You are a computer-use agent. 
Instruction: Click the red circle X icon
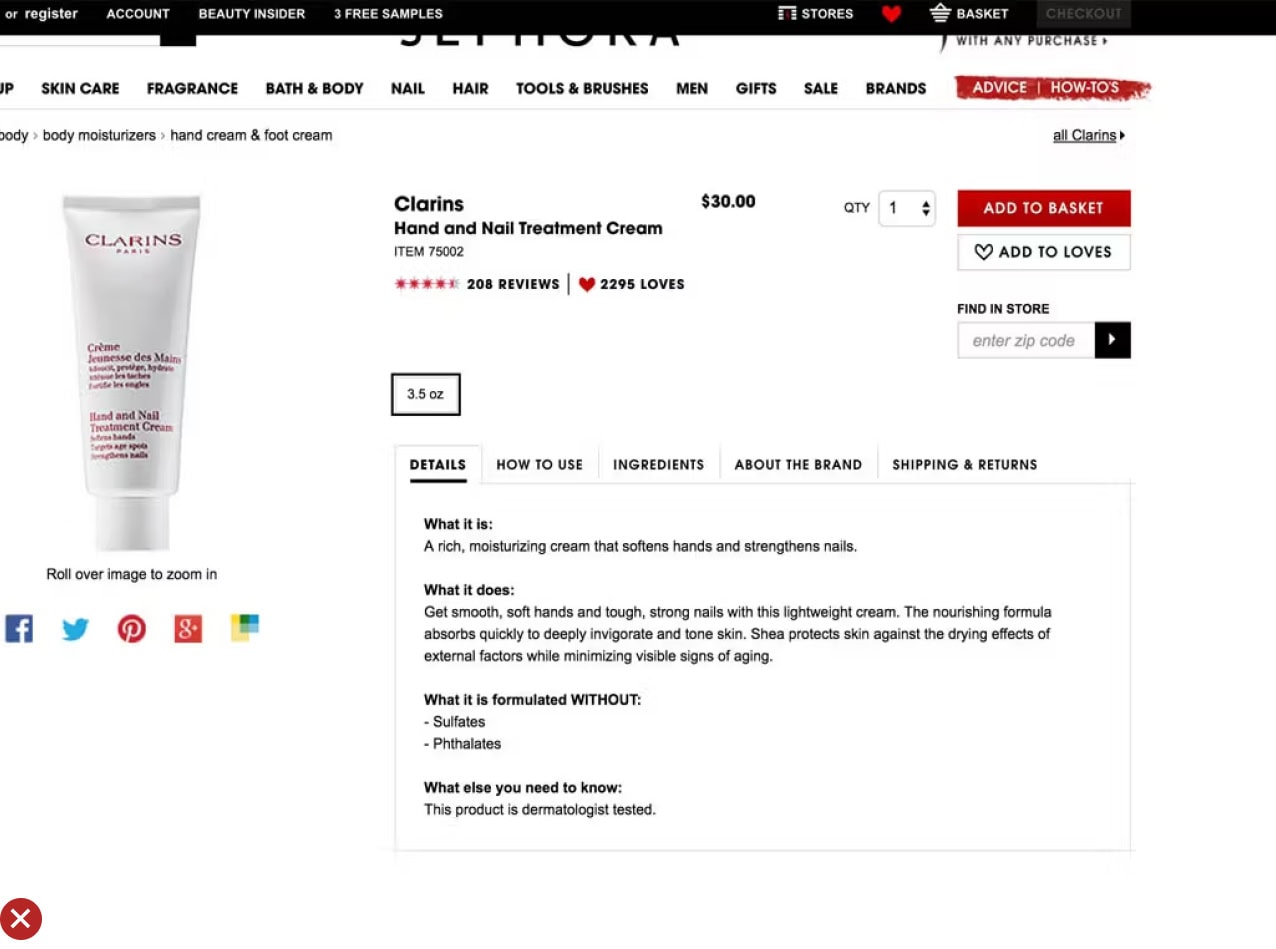pos(21,919)
